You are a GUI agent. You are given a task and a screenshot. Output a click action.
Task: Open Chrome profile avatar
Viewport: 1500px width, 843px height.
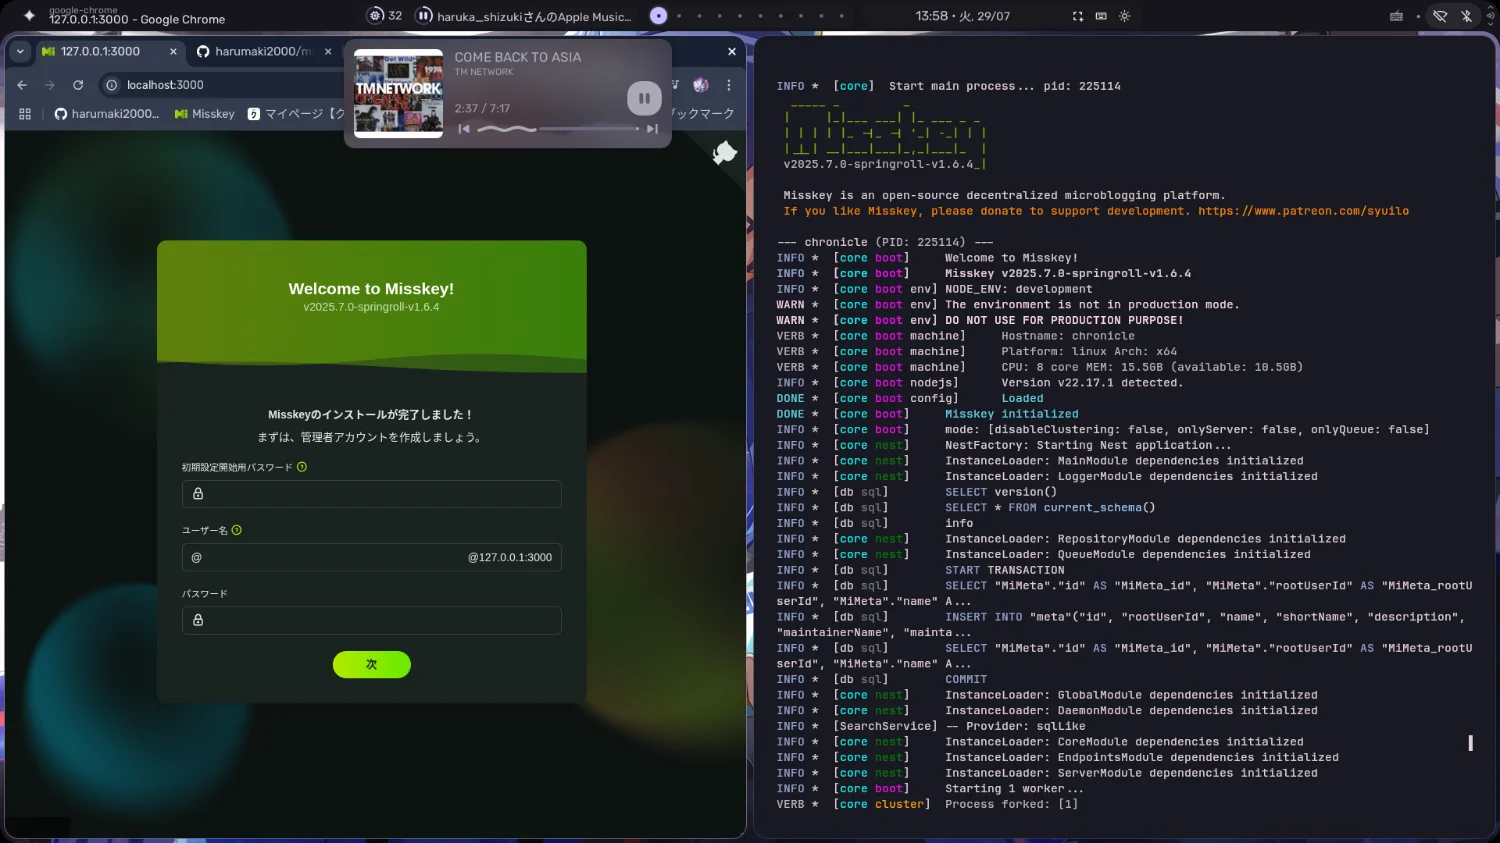pyautogui.click(x=701, y=85)
